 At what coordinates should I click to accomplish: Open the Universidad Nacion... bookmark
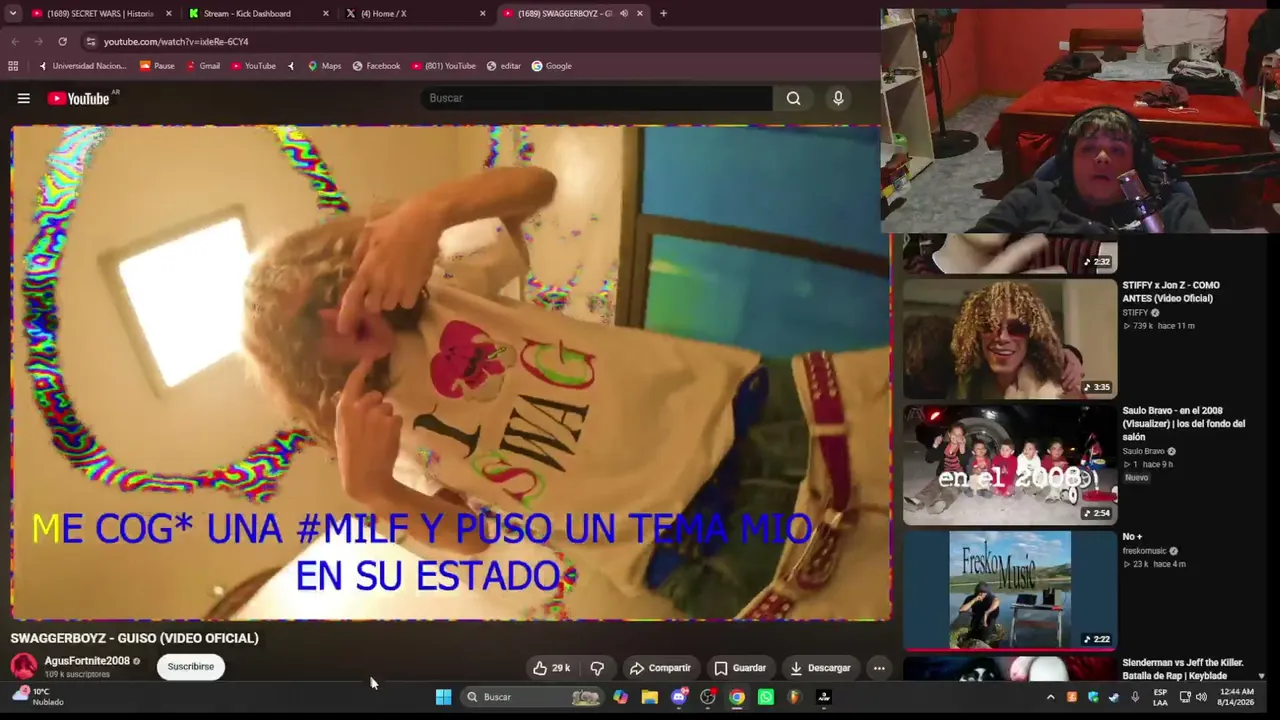82,66
